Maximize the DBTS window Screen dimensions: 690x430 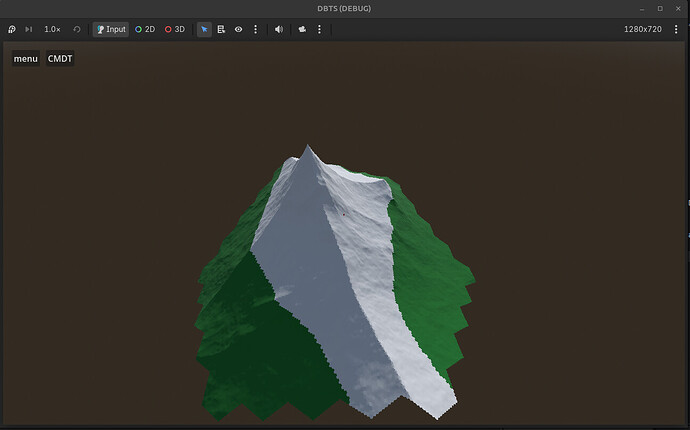660,9
